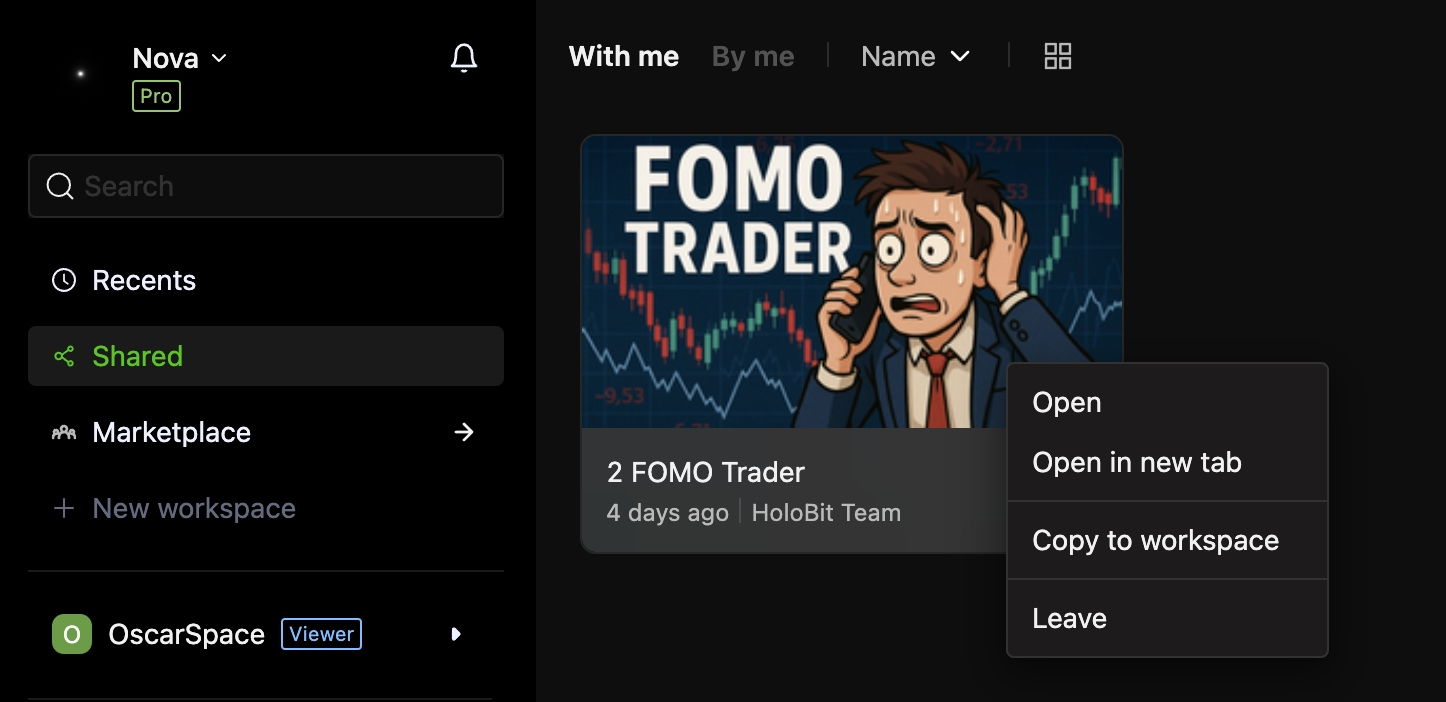This screenshot has height=702, width=1446.
Task: Switch to grid view layout icon
Action: tap(1057, 56)
